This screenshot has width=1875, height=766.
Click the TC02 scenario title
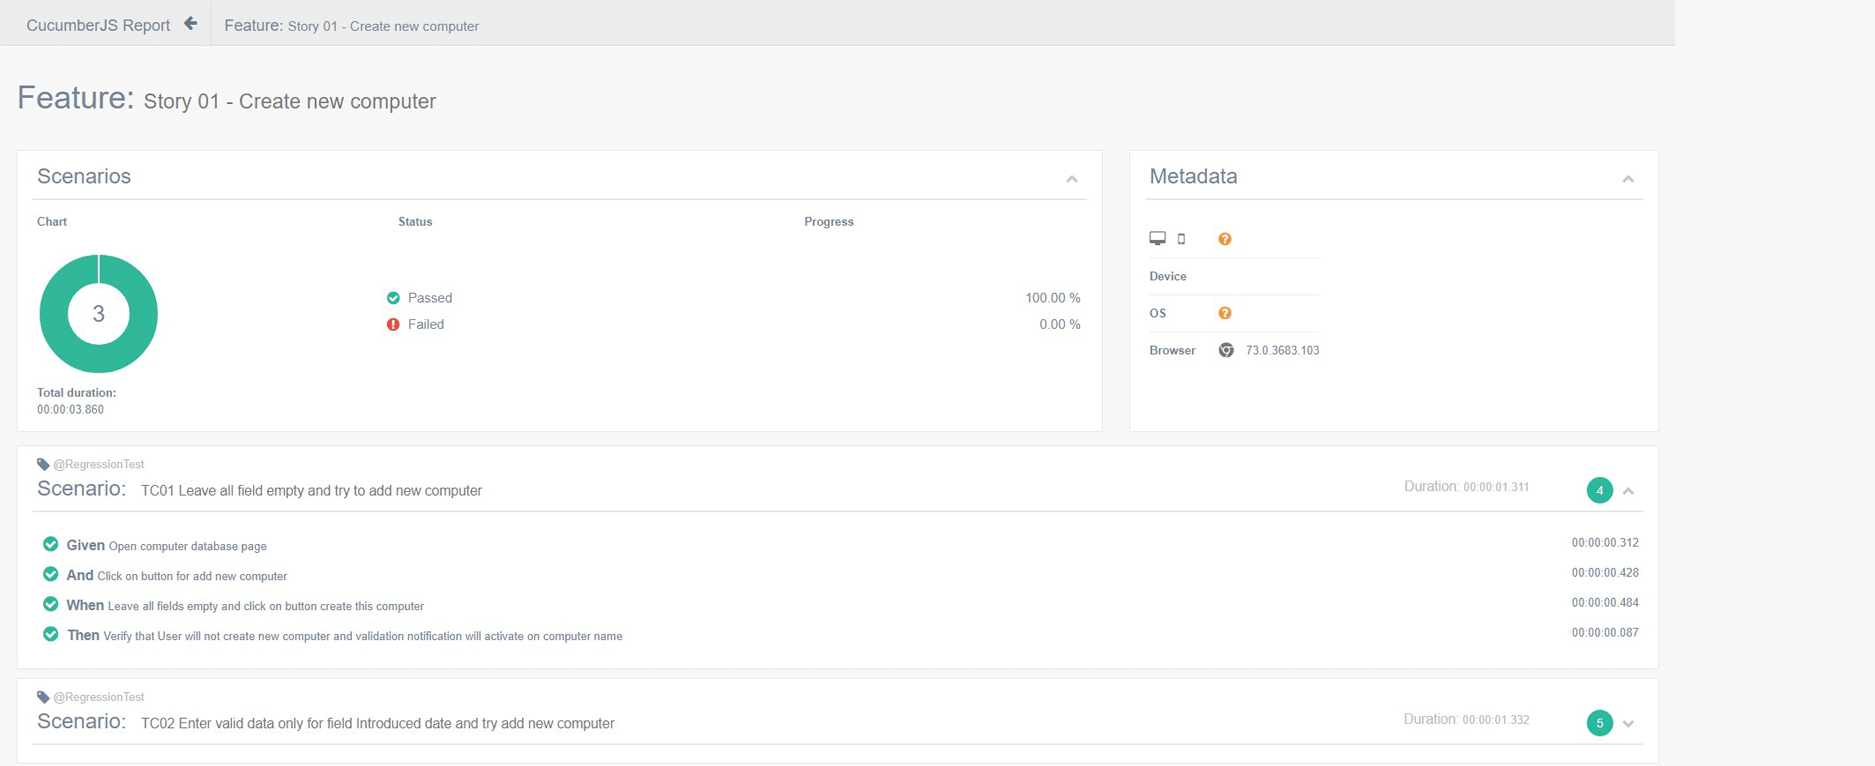click(x=377, y=723)
